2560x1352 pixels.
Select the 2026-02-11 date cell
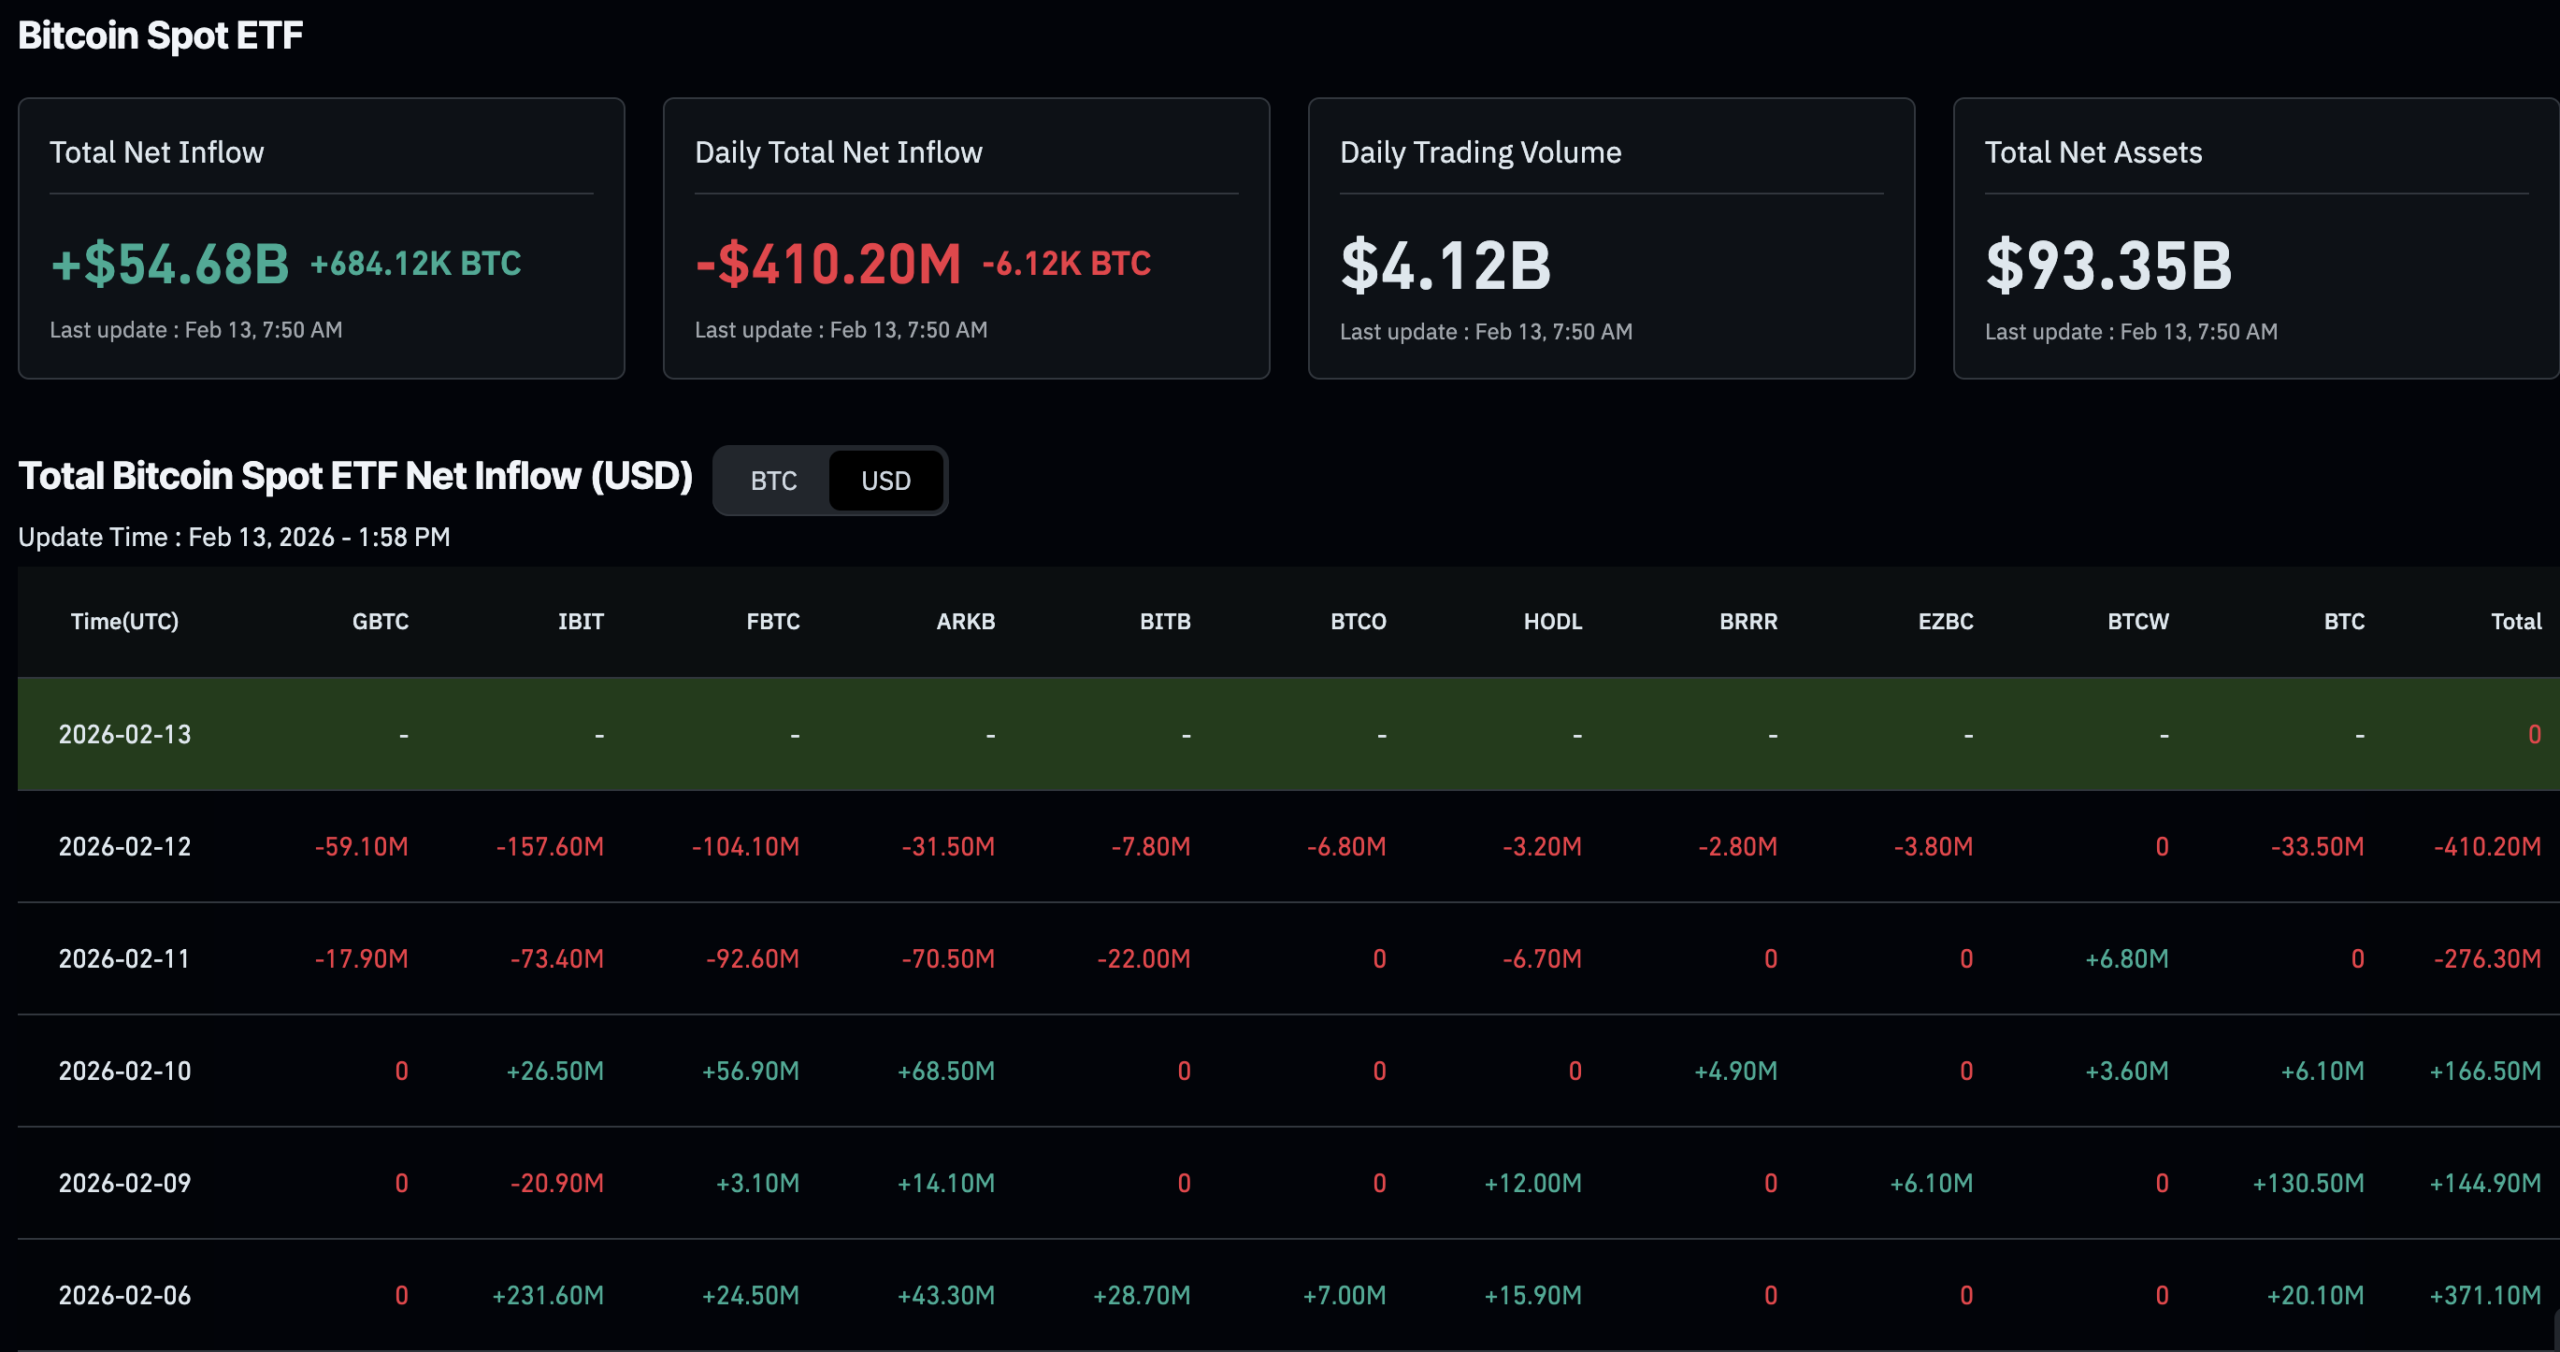125,958
